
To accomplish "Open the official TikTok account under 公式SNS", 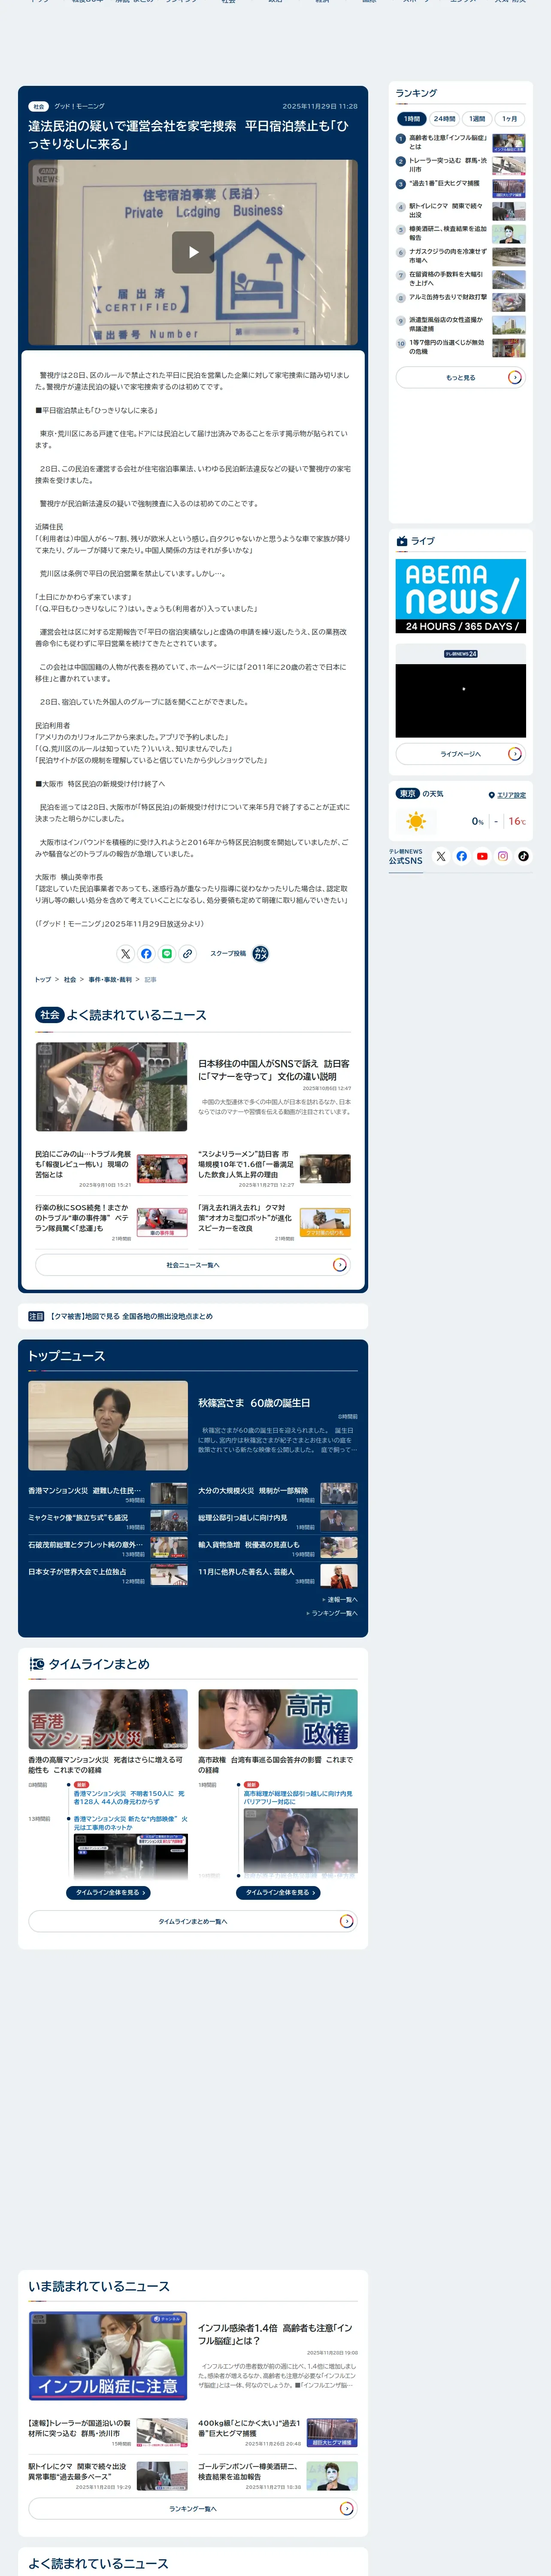I will point(523,856).
